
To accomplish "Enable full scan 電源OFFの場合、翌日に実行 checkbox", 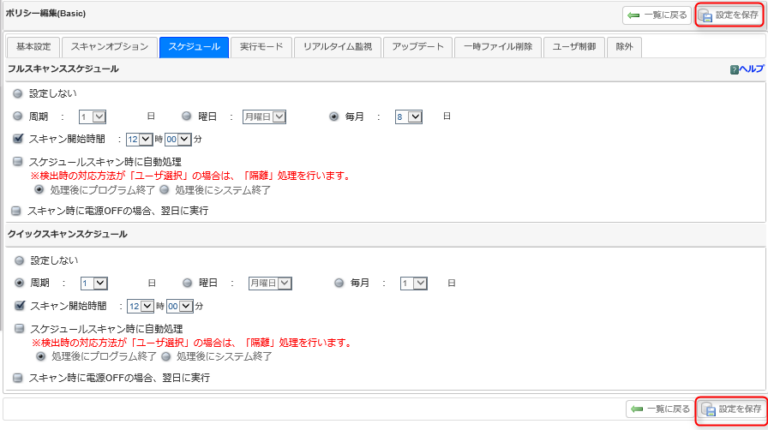I will coord(17,211).
